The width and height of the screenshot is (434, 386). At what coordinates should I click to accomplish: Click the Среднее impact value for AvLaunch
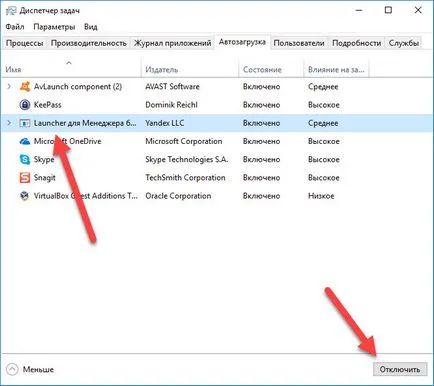[323, 87]
